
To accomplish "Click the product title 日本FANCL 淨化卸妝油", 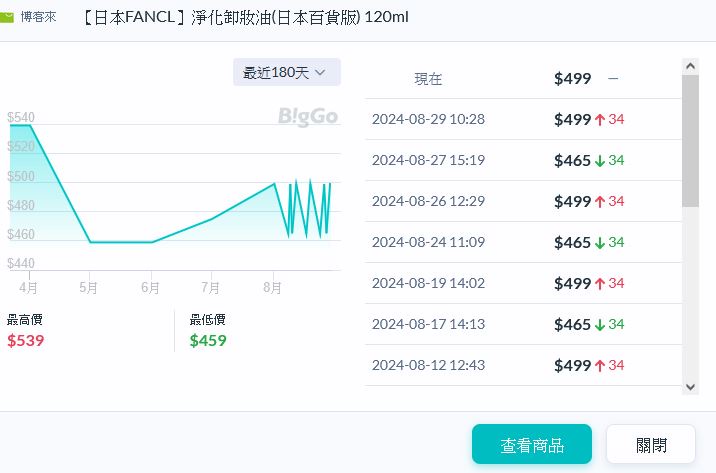I will (x=246, y=18).
